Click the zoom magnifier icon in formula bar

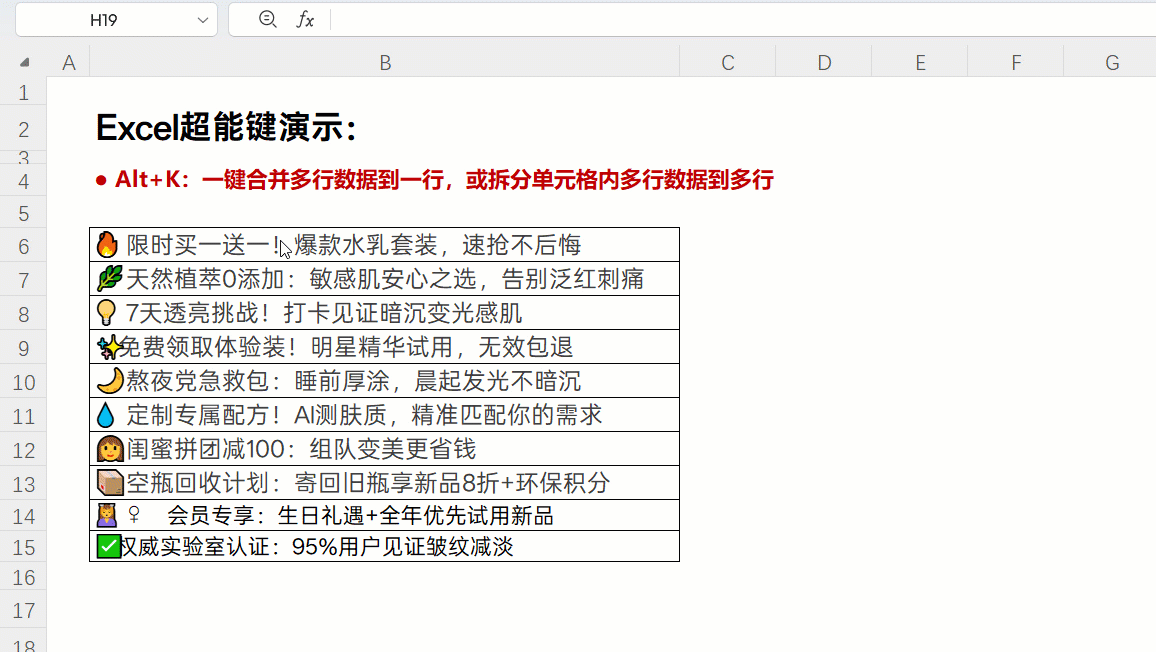pyautogui.click(x=268, y=19)
